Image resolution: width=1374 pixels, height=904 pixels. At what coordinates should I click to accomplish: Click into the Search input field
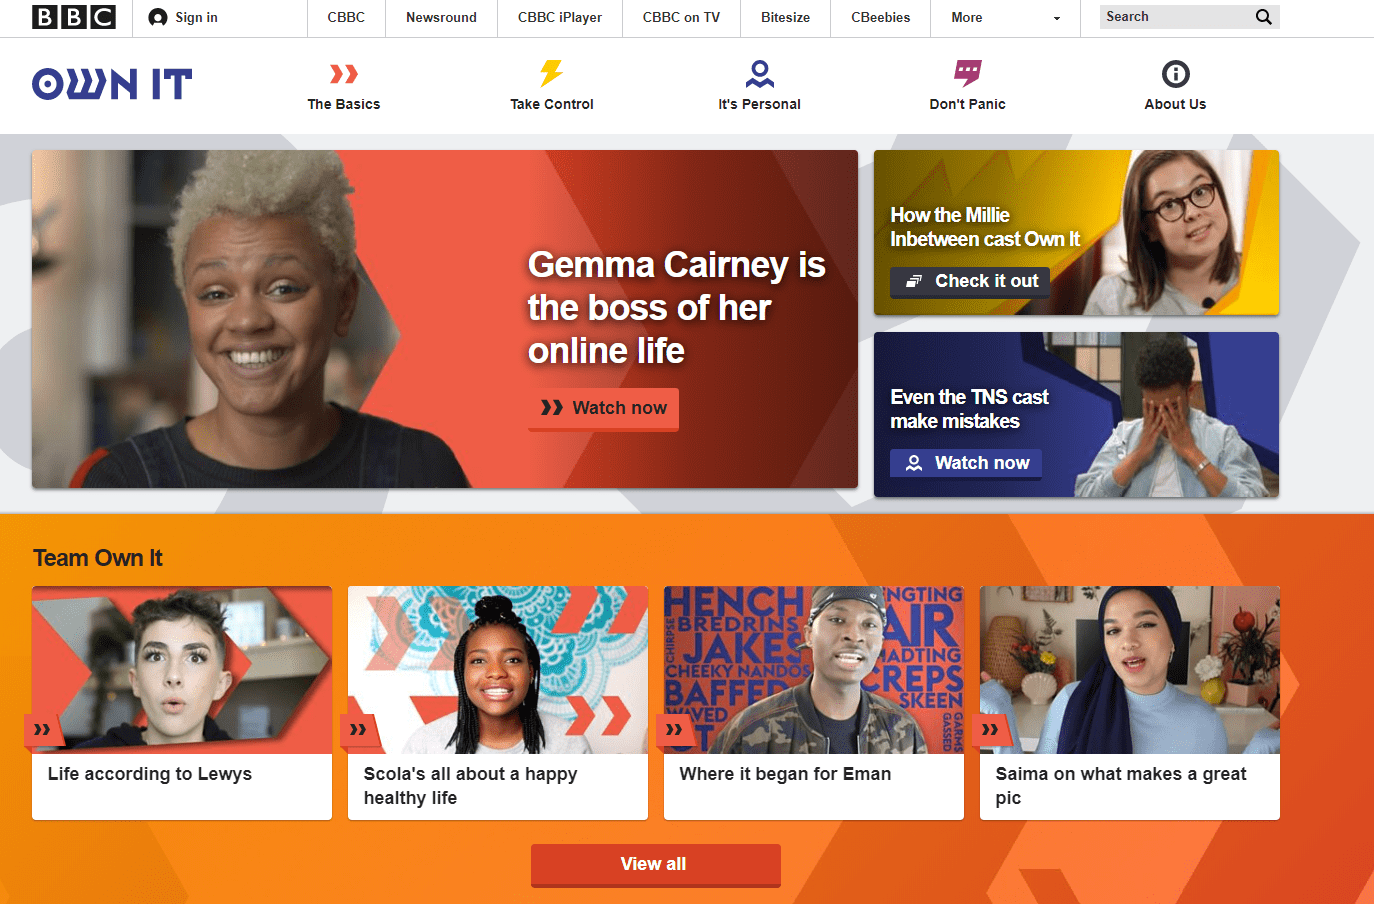(1176, 17)
